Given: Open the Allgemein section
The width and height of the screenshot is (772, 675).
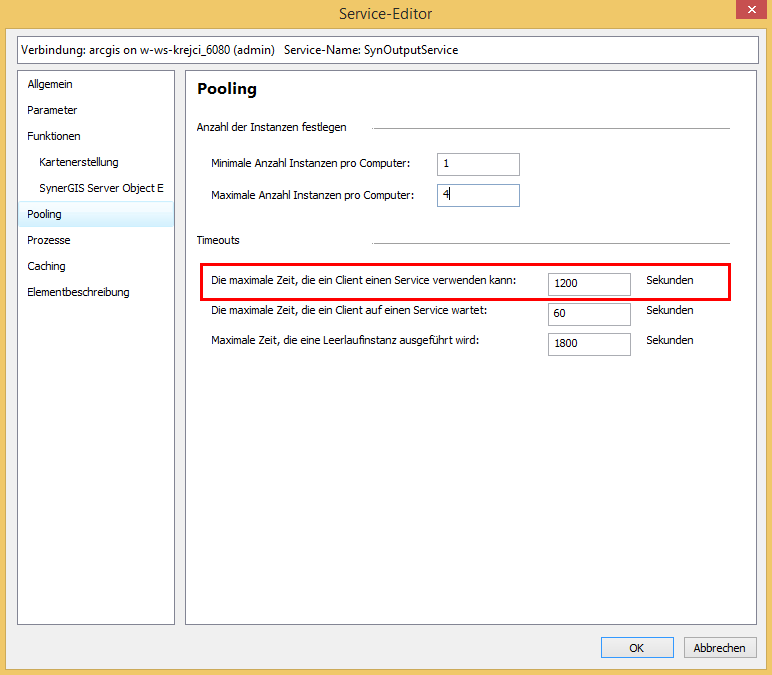Looking at the screenshot, I should tap(50, 84).
